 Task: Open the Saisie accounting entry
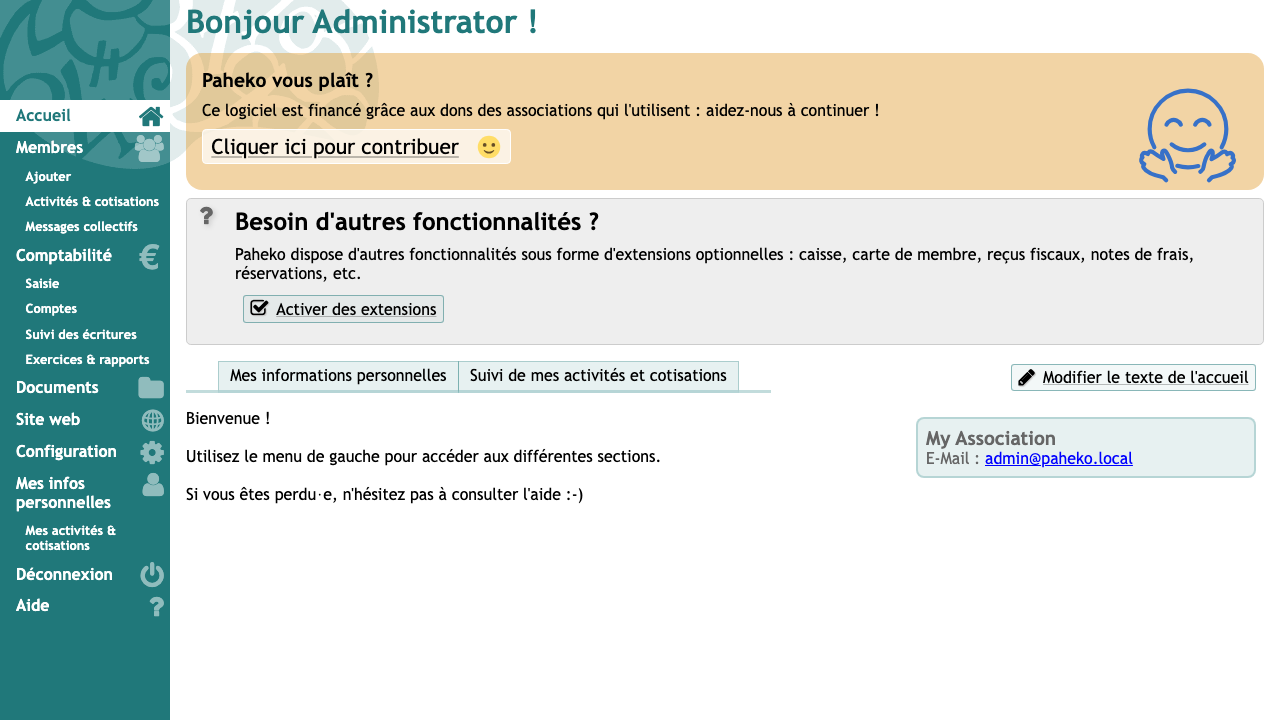tap(42, 284)
